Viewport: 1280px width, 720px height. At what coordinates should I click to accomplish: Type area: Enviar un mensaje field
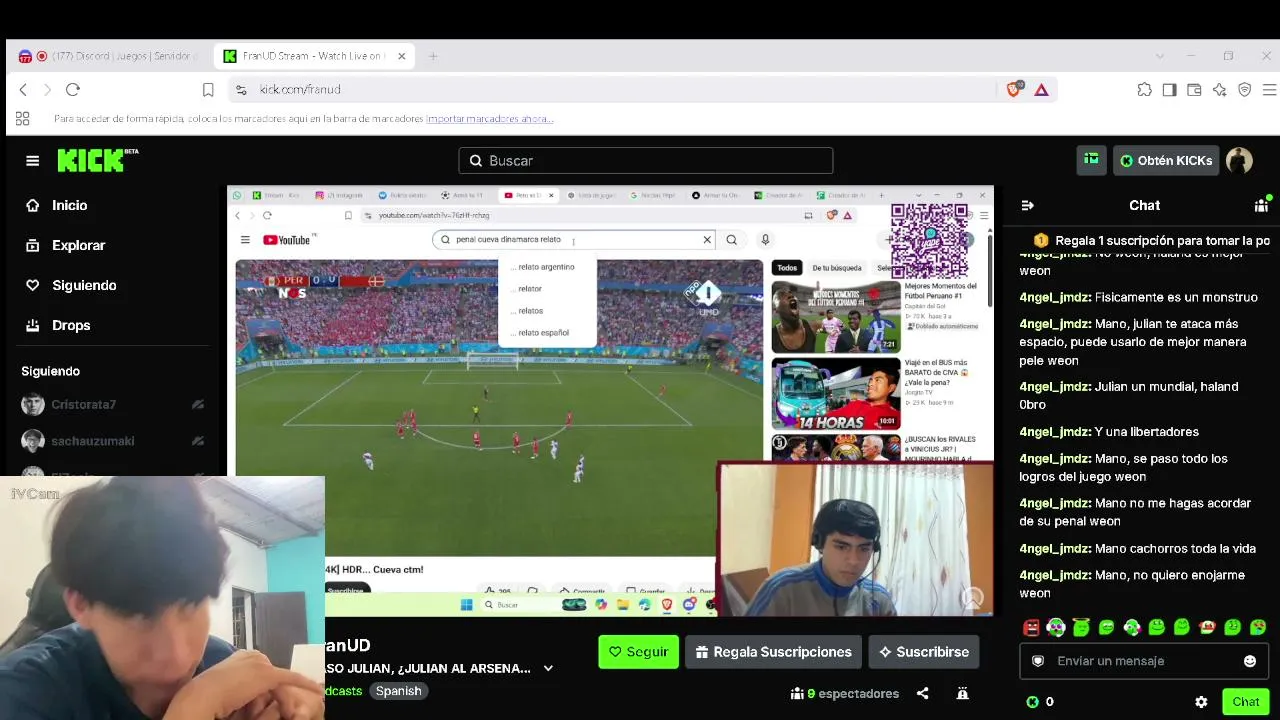[1144, 661]
